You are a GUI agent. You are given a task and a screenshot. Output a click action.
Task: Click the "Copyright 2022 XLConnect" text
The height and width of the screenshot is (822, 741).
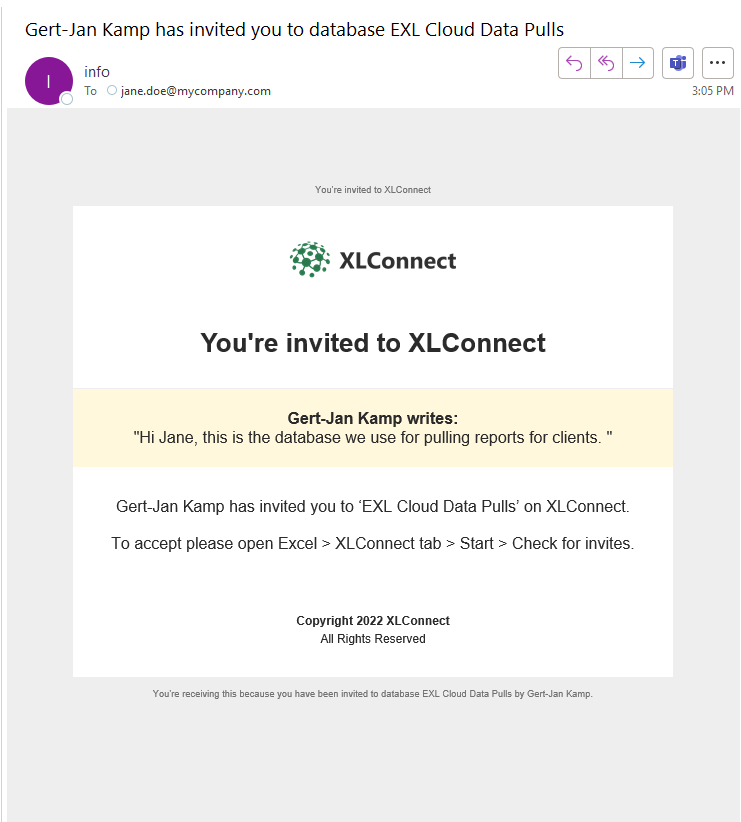point(373,621)
